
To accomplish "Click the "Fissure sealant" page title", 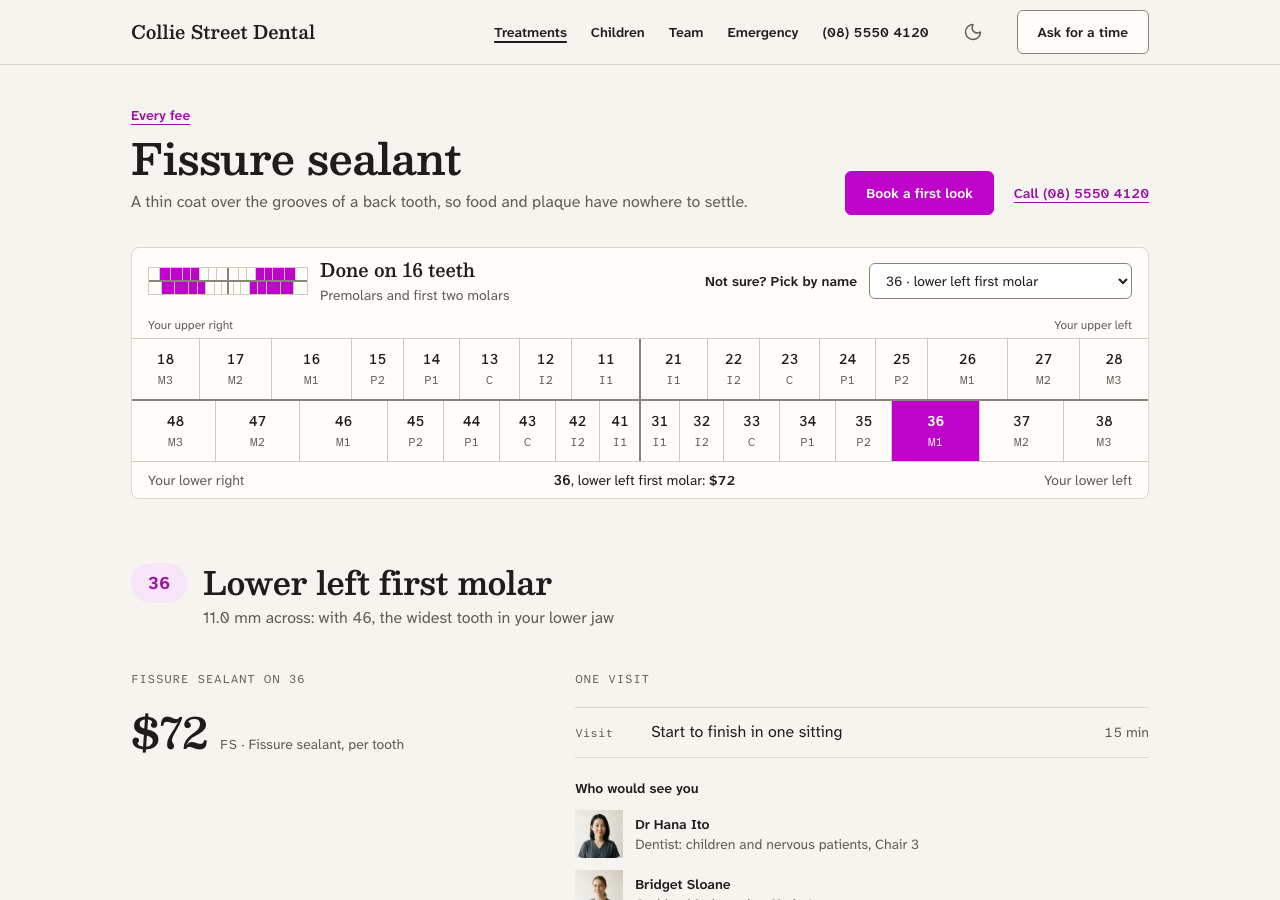I will click(296, 159).
